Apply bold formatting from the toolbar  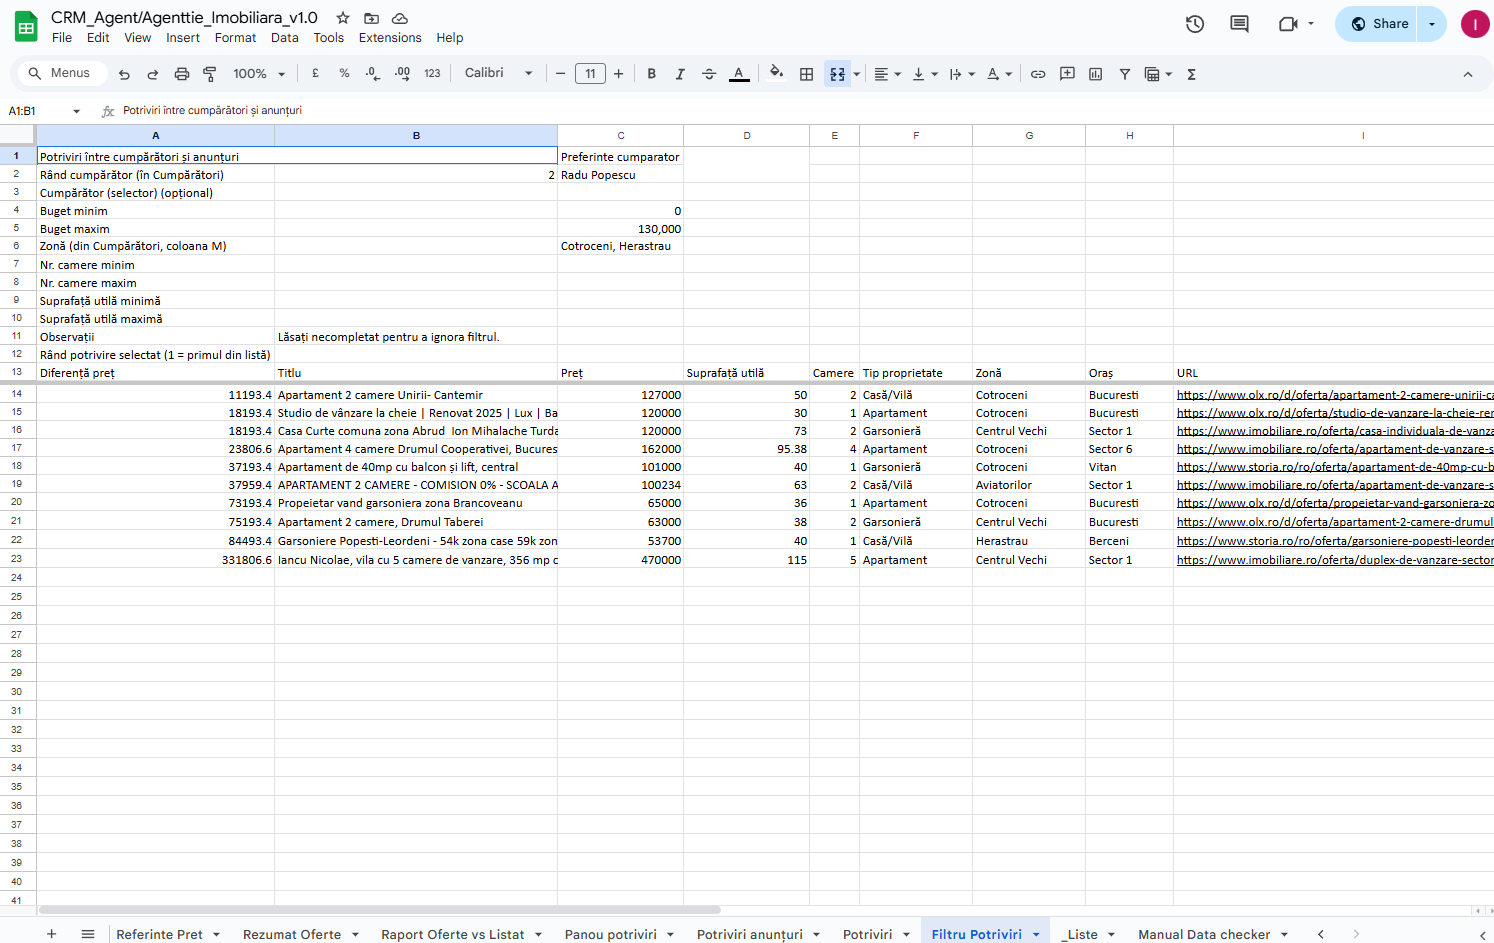[x=652, y=73]
